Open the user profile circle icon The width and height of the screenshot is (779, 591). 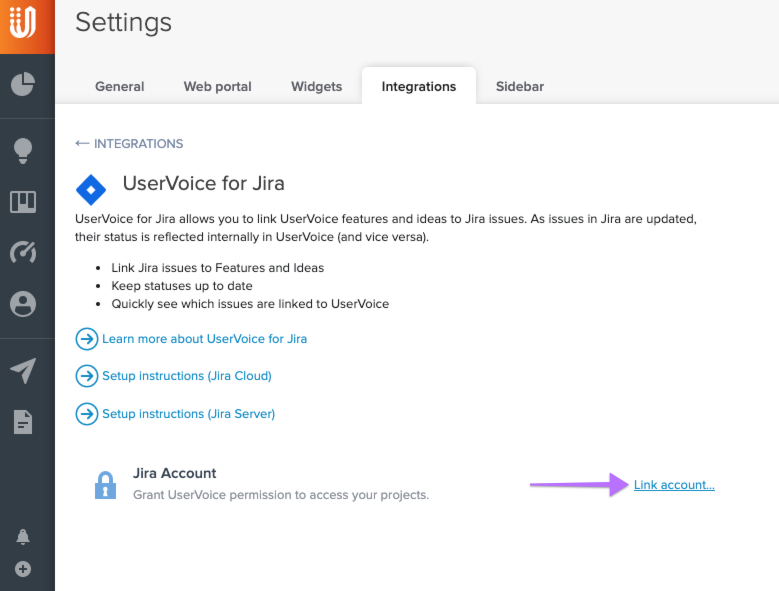pyautogui.click(x=23, y=304)
